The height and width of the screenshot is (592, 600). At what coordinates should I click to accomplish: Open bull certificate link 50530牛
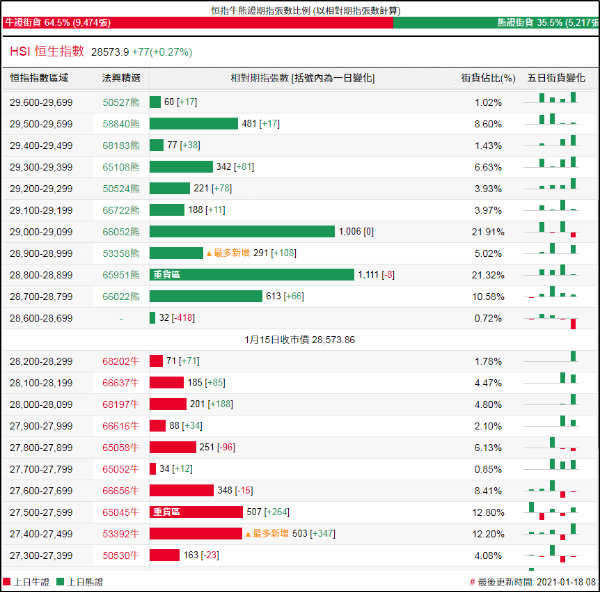click(x=121, y=555)
